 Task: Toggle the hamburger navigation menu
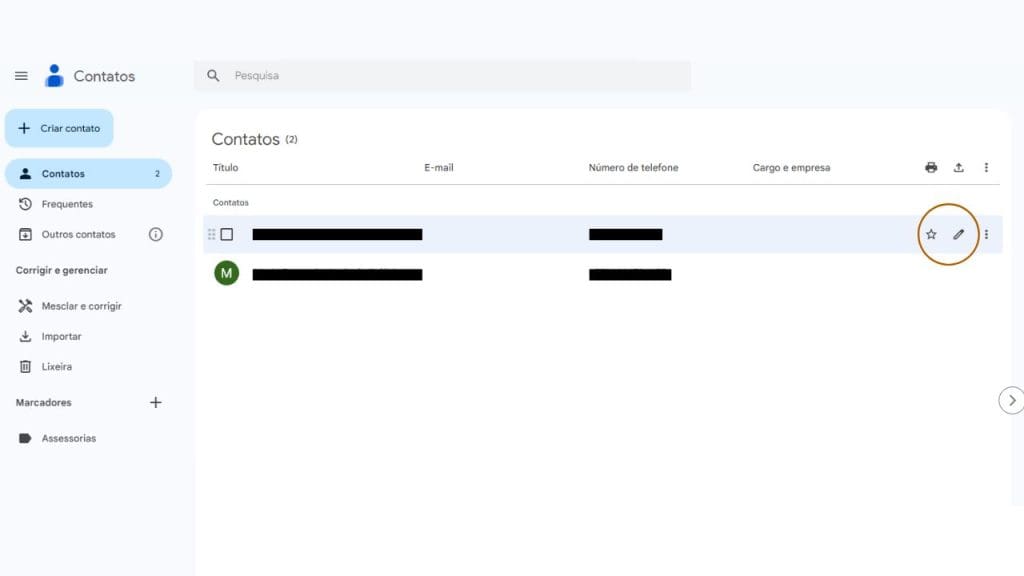click(x=20, y=75)
